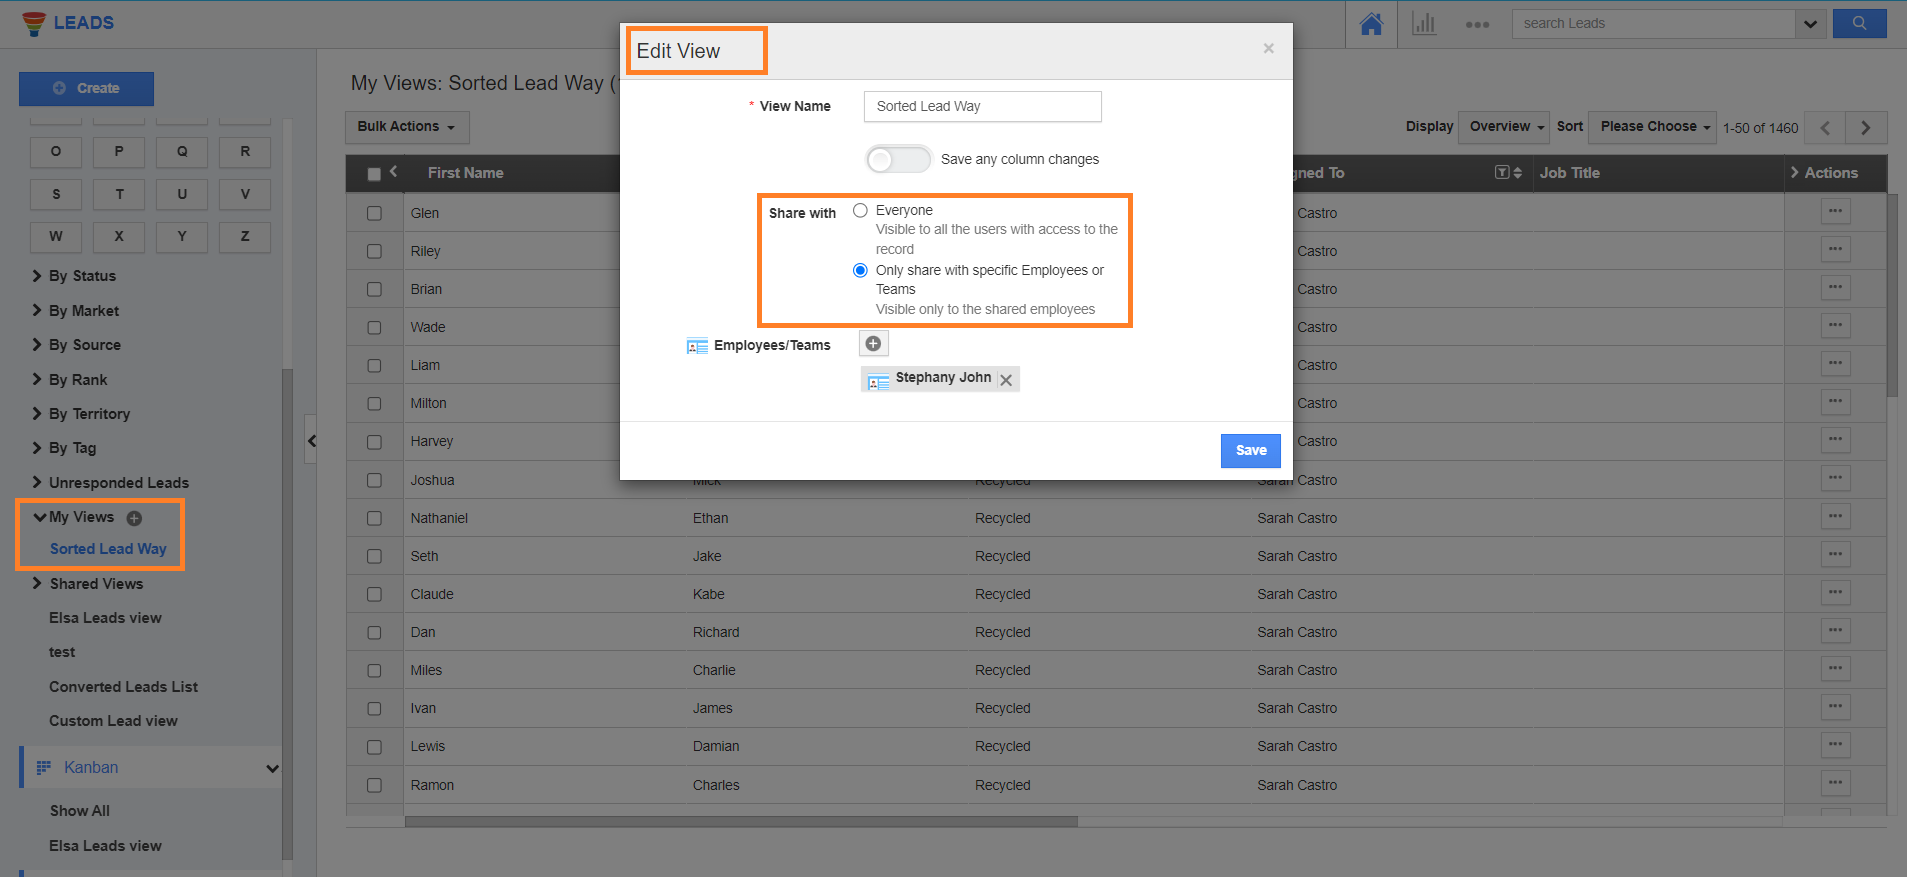Add employee with plus icon beside Employees/Teams
Screen dimensions: 1907x877
[x=873, y=344]
